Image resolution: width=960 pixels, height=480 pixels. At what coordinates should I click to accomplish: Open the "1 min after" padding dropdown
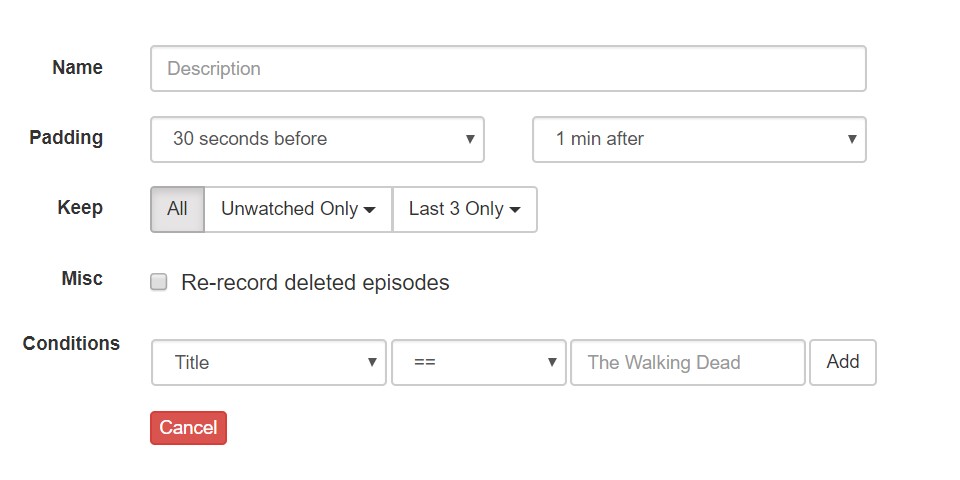[x=699, y=139]
